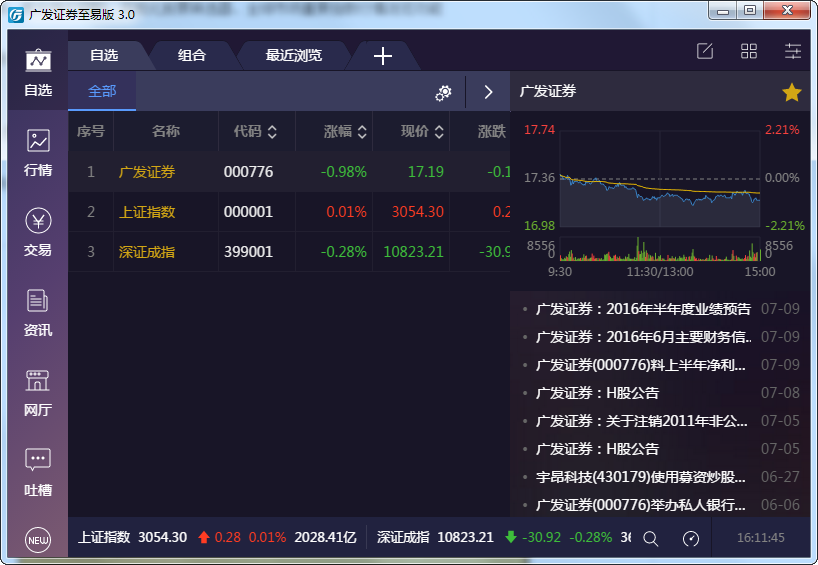Click the clock 16:11:45 in status bar
818x565 pixels.
pos(761,537)
